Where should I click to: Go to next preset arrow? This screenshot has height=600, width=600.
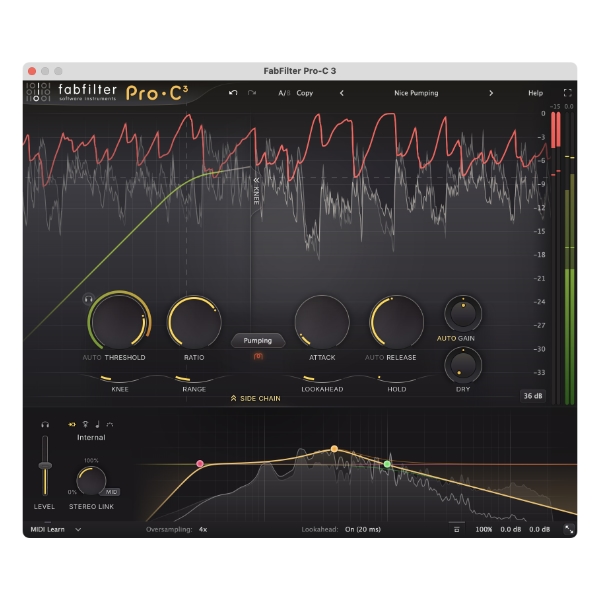[x=491, y=93]
